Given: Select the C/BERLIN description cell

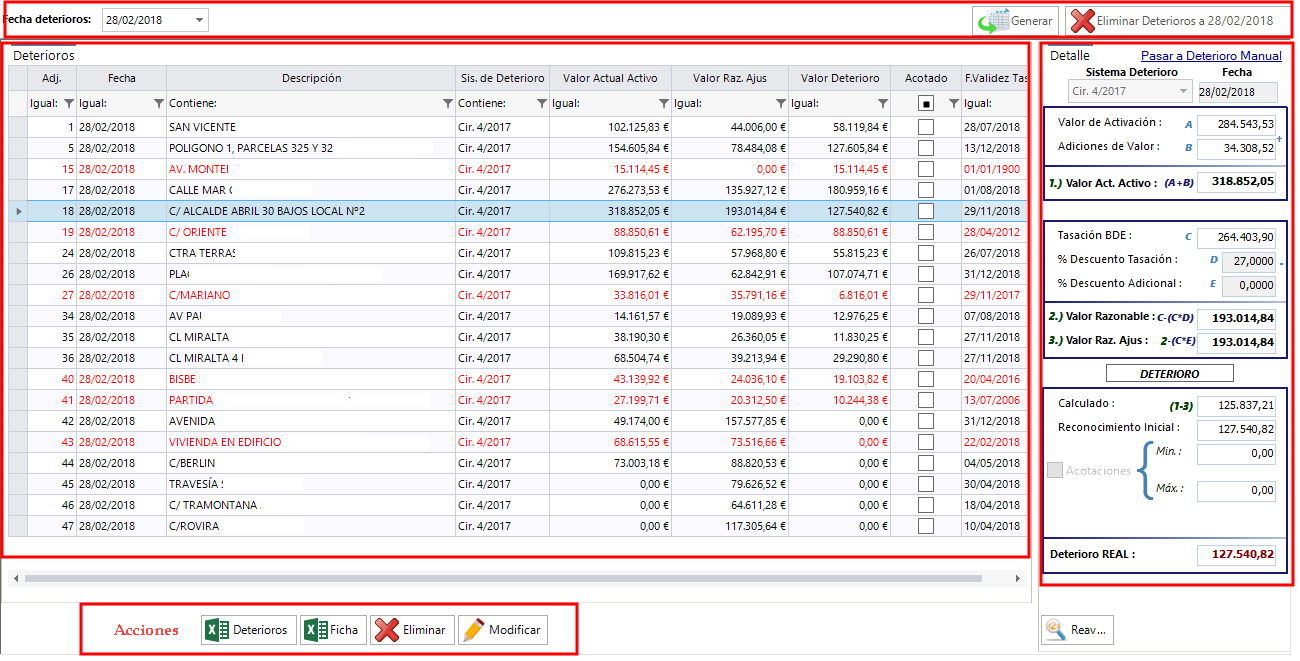Looking at the screenshot, I should click(x=311, y=463).
